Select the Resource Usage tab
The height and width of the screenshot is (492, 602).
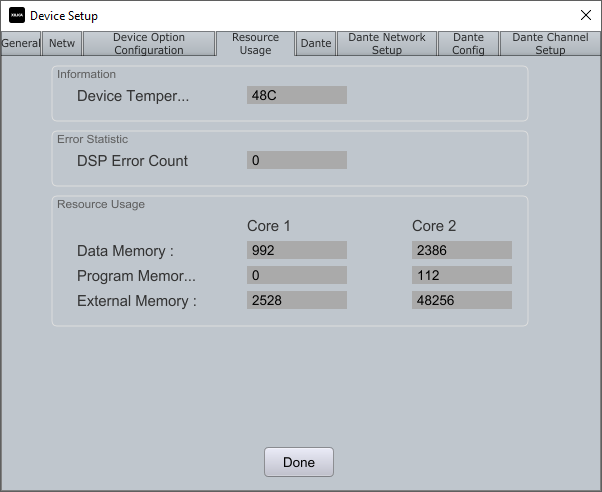point(255,43)
